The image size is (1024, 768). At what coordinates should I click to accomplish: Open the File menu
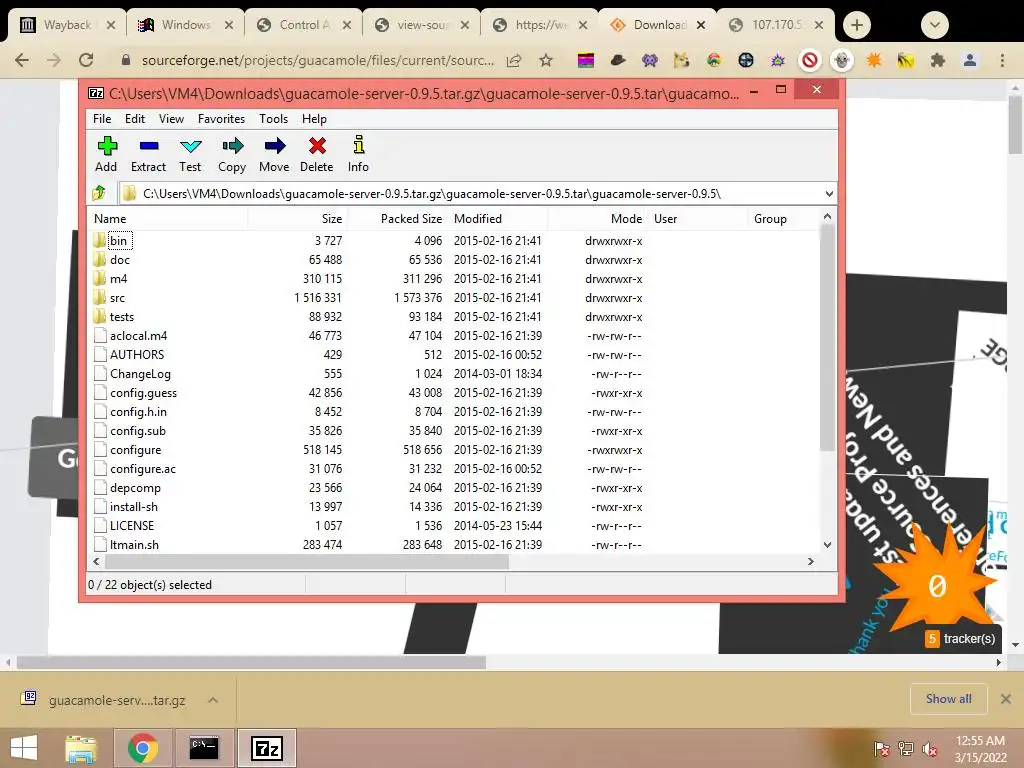102,119
